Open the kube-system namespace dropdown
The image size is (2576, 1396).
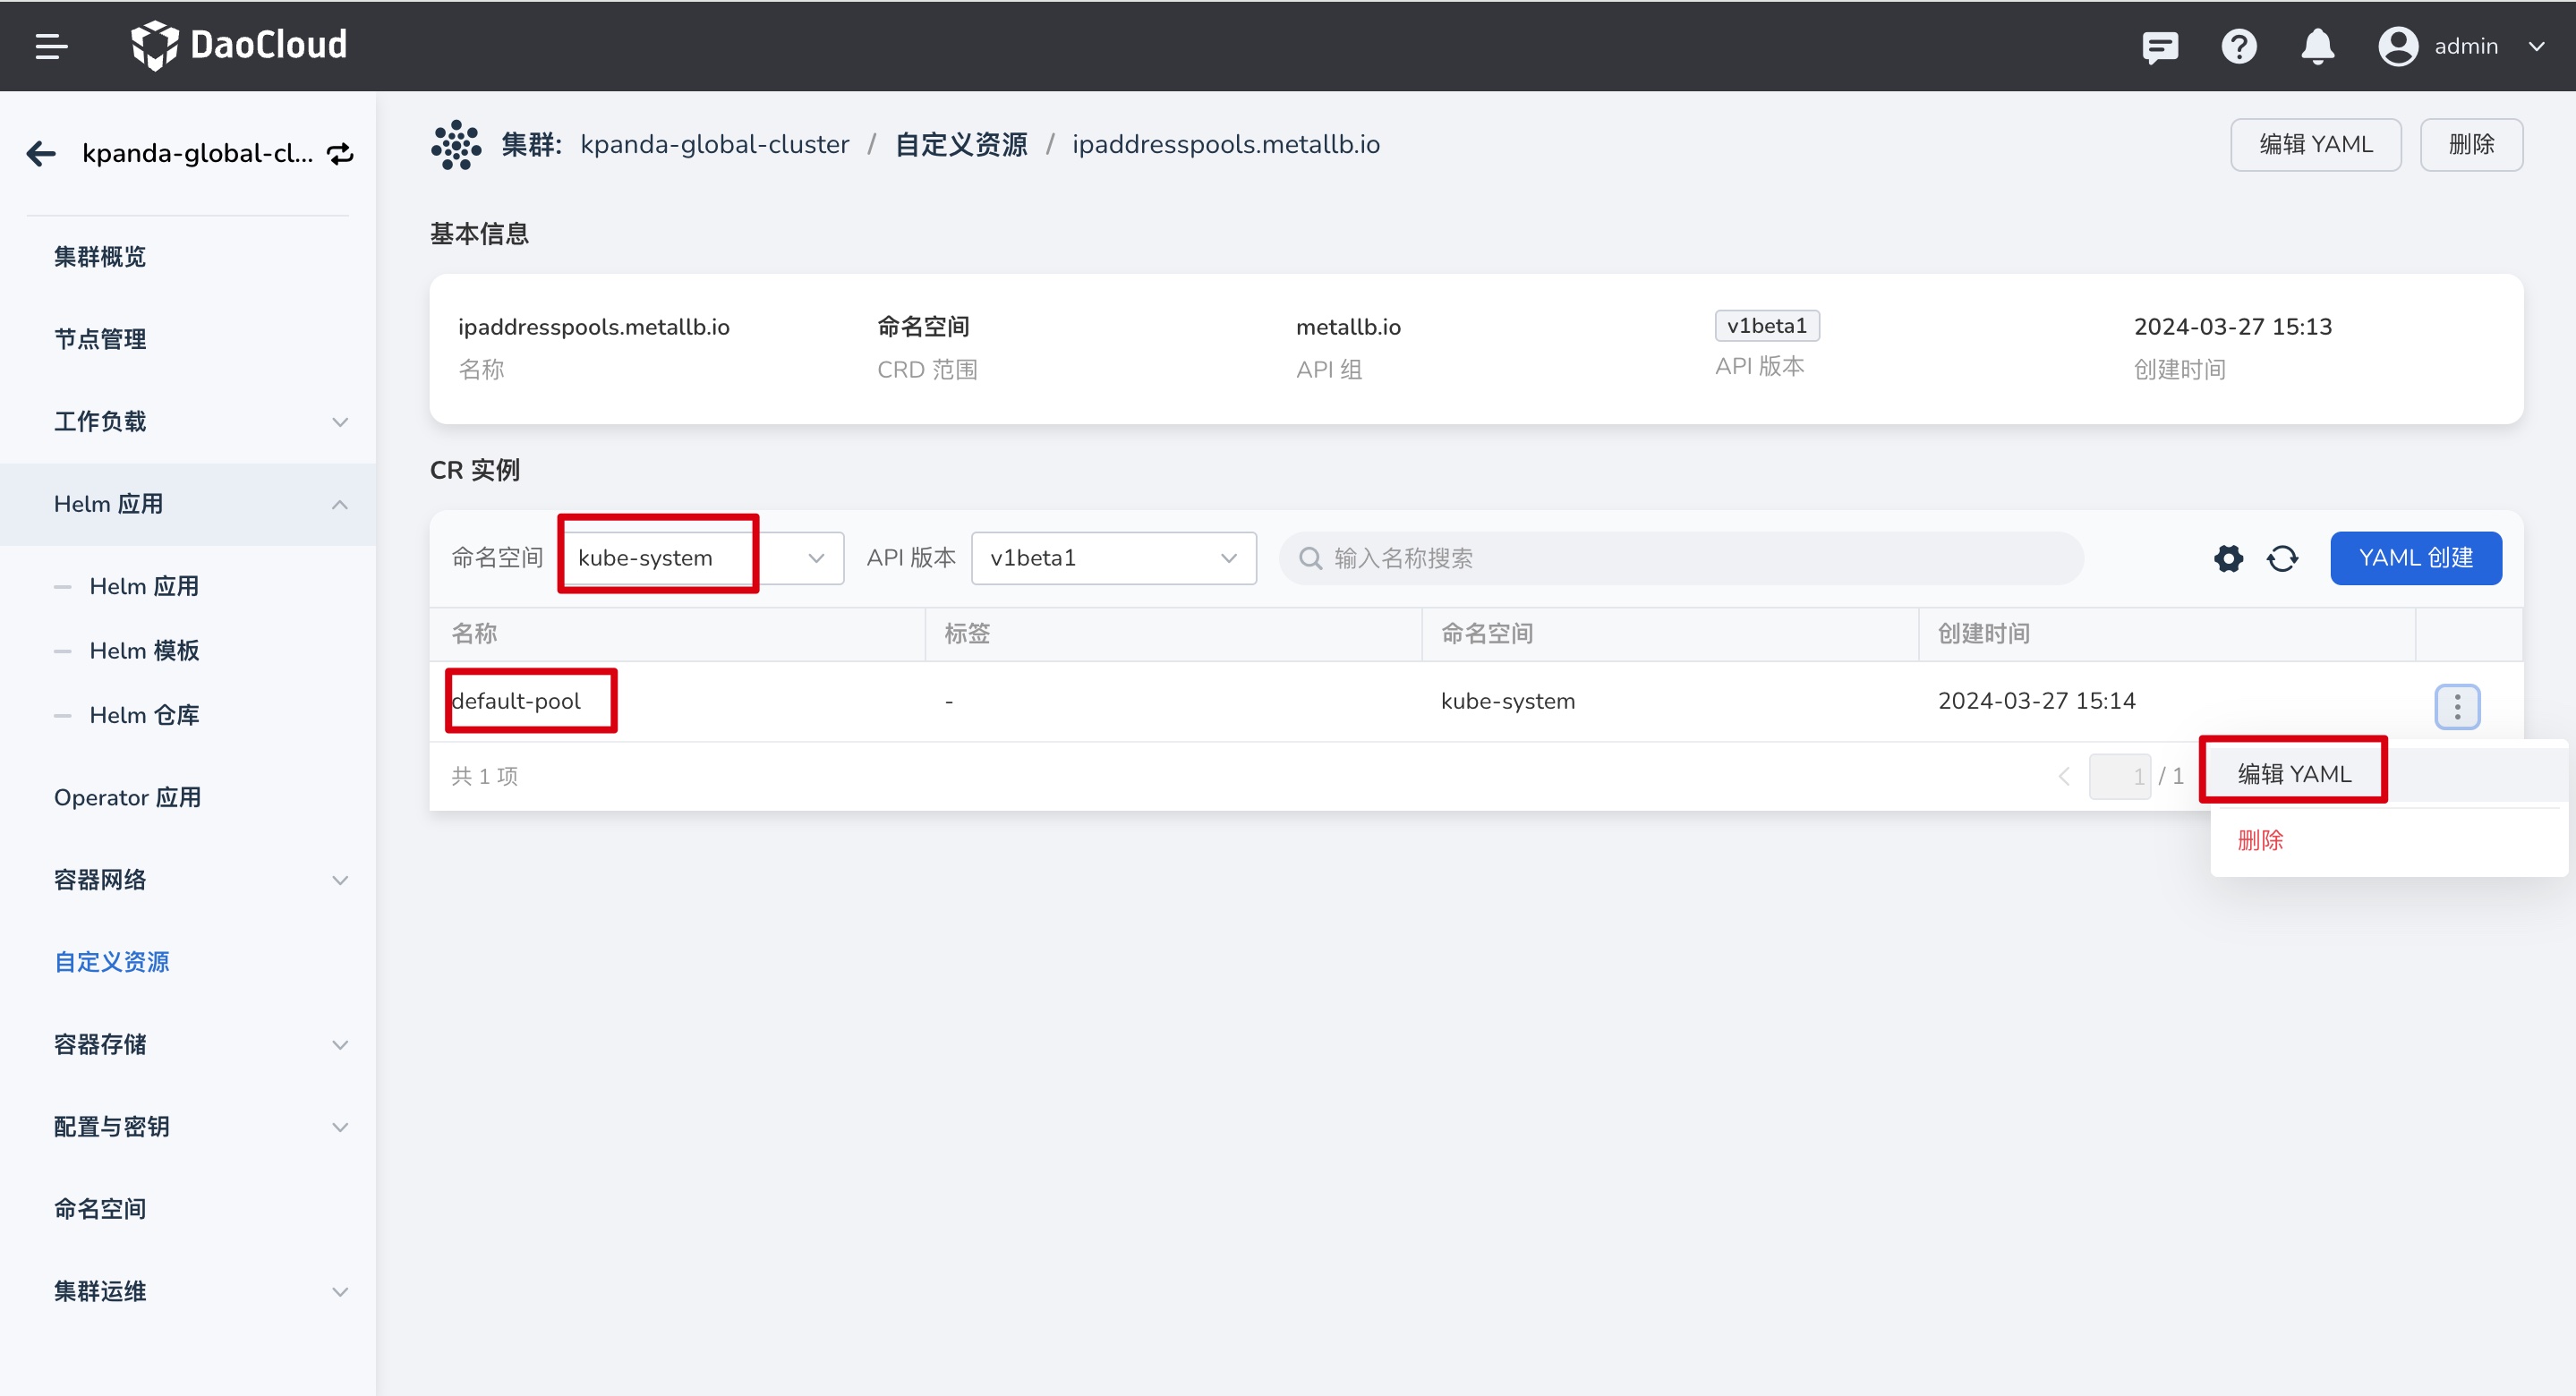[x=700, y=558]
